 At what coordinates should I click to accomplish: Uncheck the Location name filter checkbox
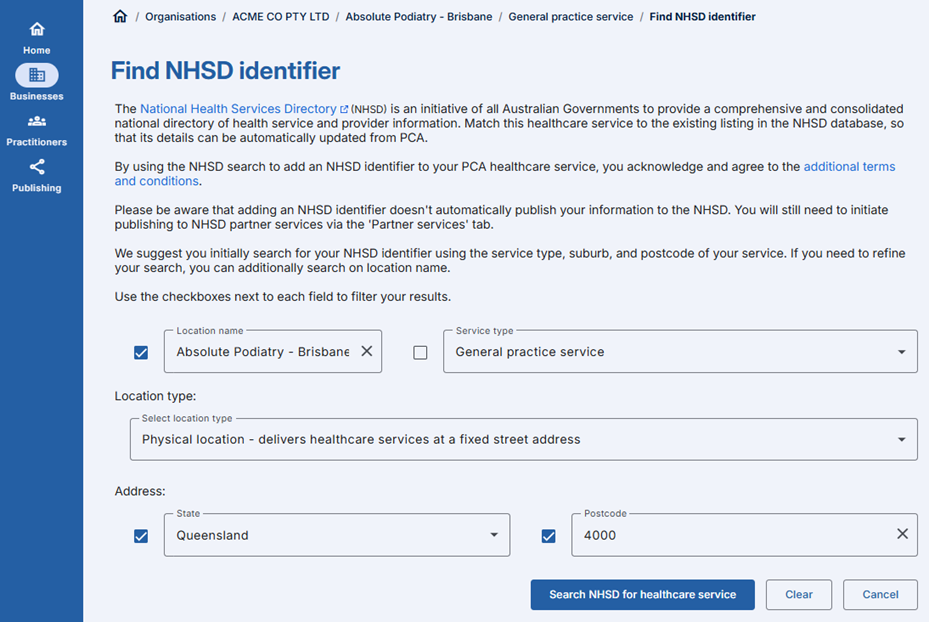[x=141, y=351]
